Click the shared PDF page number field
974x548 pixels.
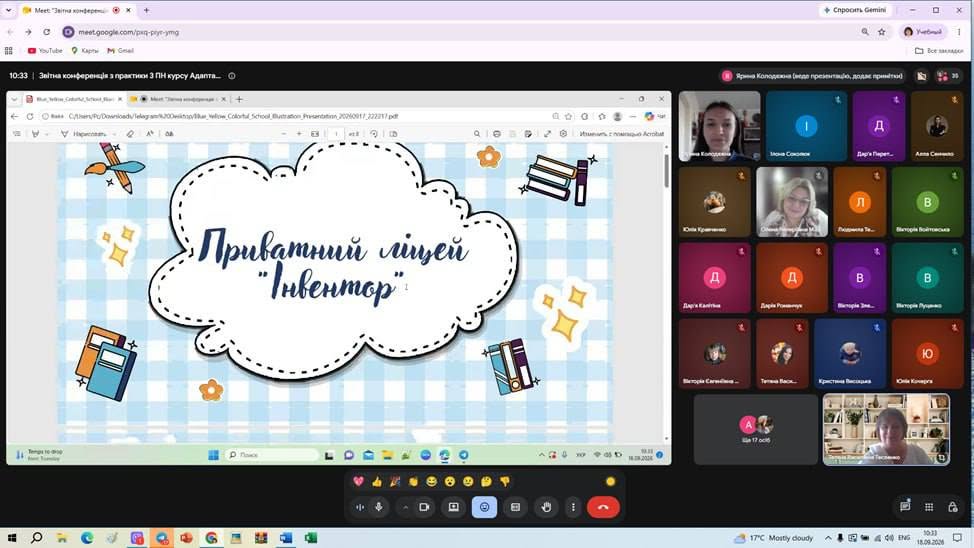coord(336,134)
